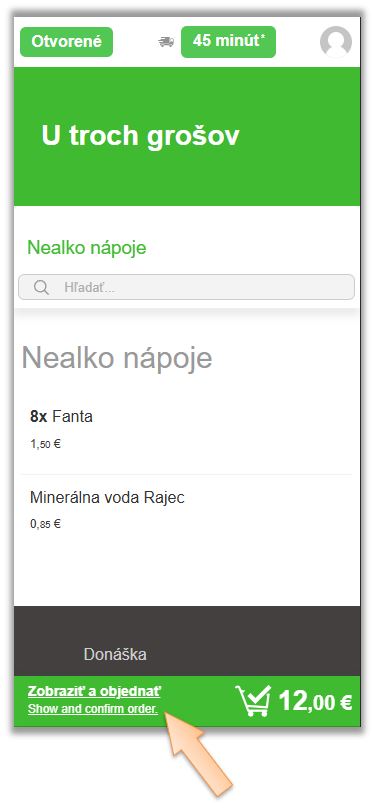Click the large Nealko nápoje section heading
The width and height of the screenshot is (372, 812).
click(x=117, y=358)
